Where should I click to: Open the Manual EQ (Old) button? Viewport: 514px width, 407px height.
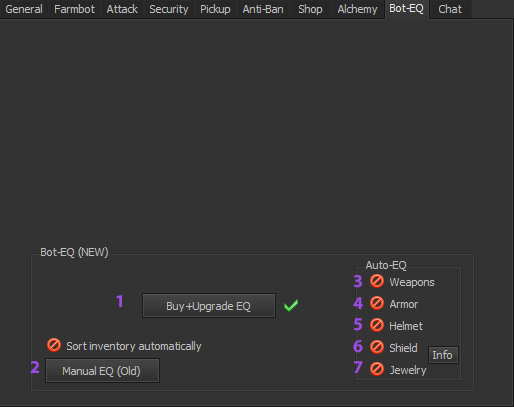click(x=102, y=371)
